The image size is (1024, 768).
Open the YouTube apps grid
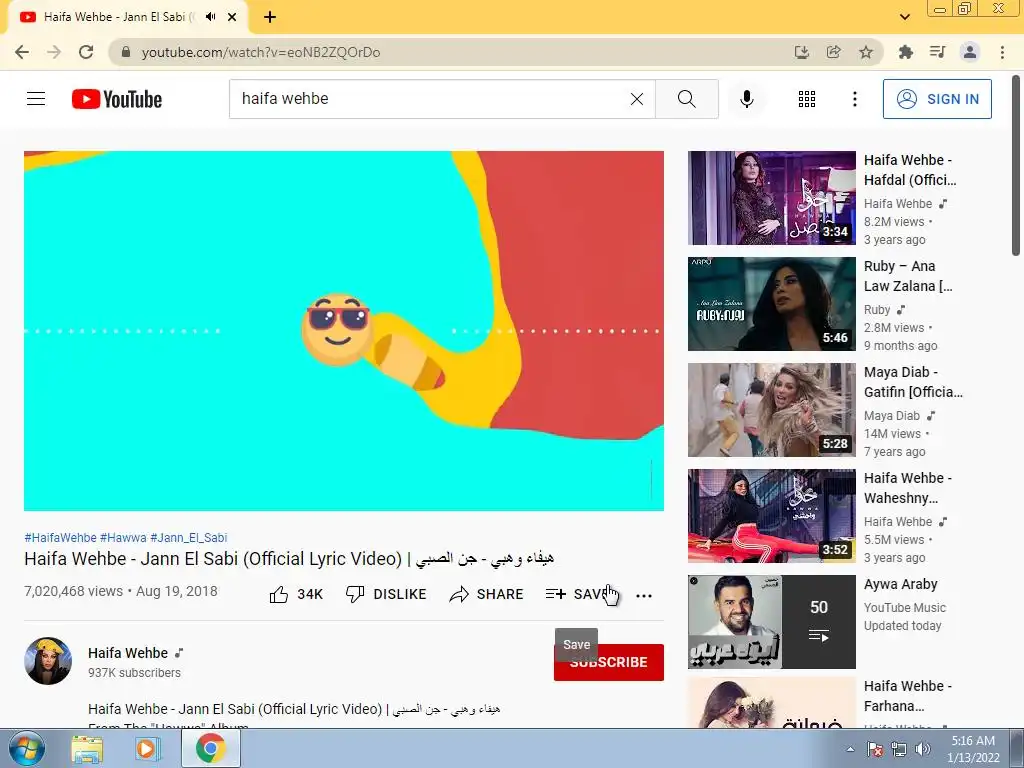coord(807,99)
